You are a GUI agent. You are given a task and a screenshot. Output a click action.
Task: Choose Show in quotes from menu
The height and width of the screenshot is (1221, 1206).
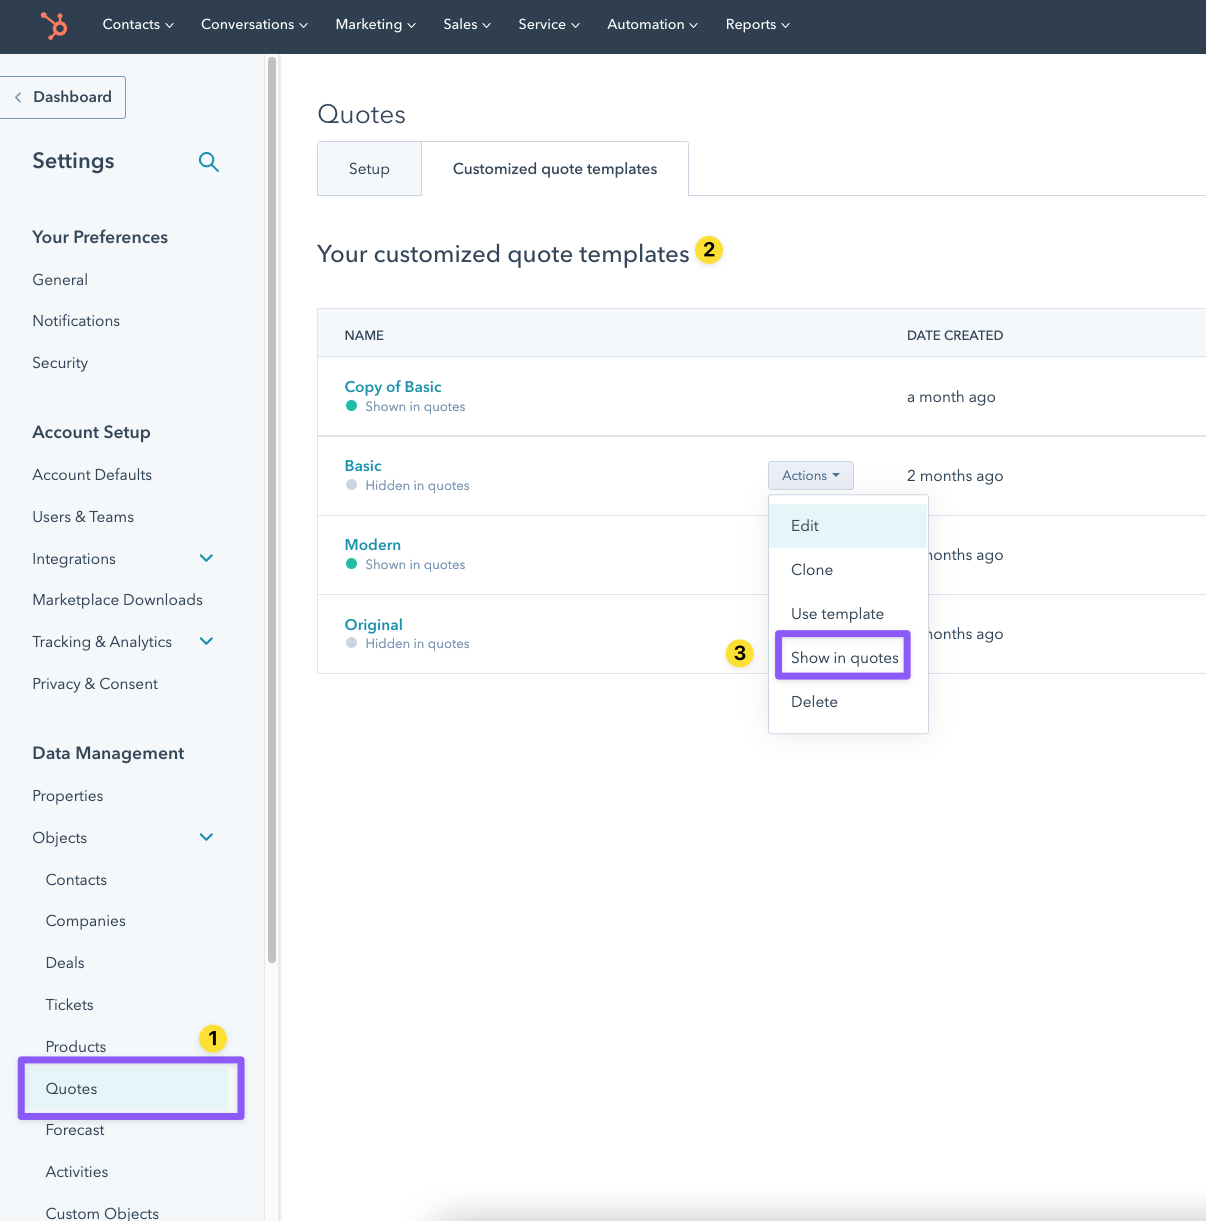pos(844,658)
